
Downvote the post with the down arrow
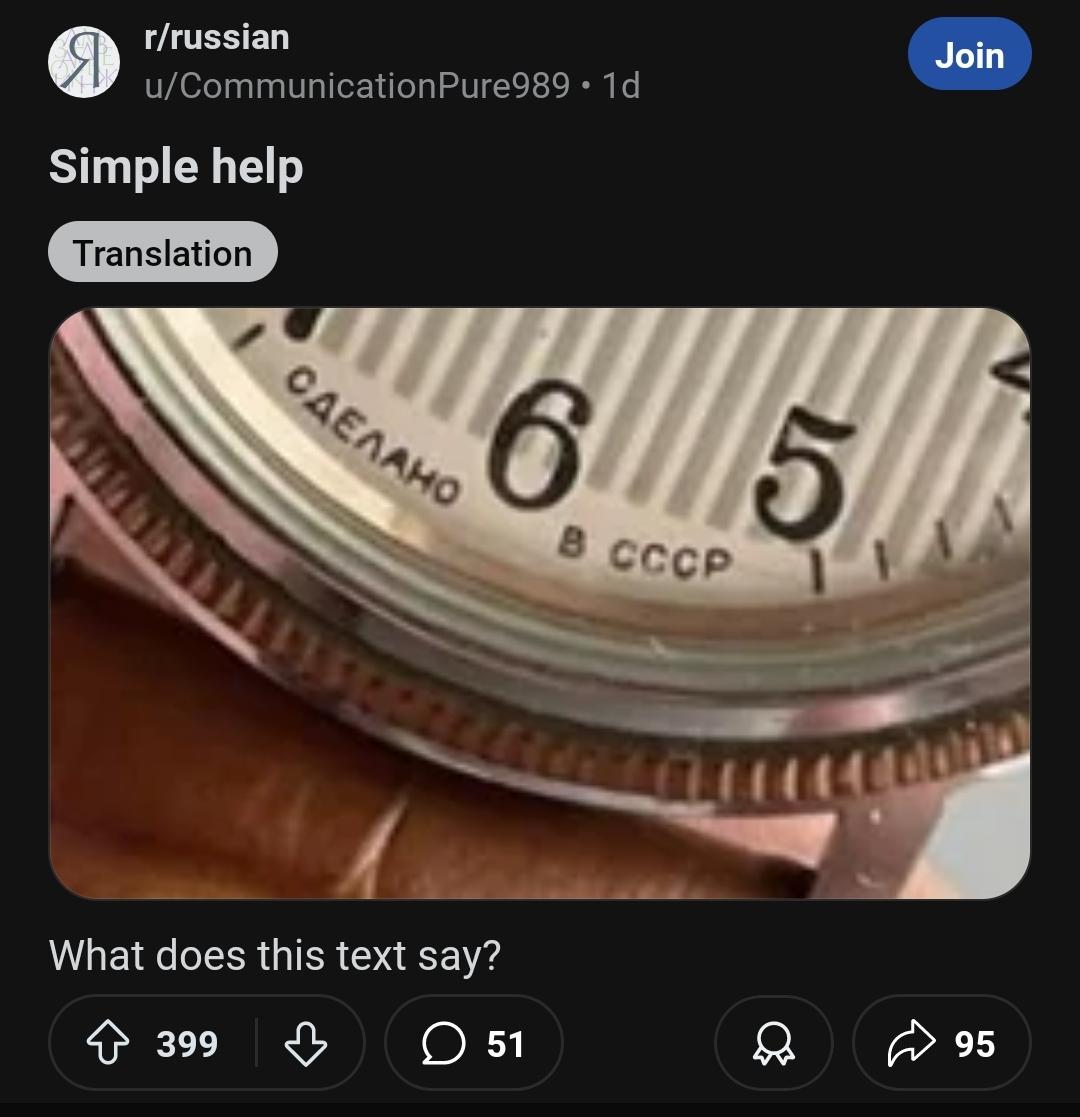(306, 1044)
